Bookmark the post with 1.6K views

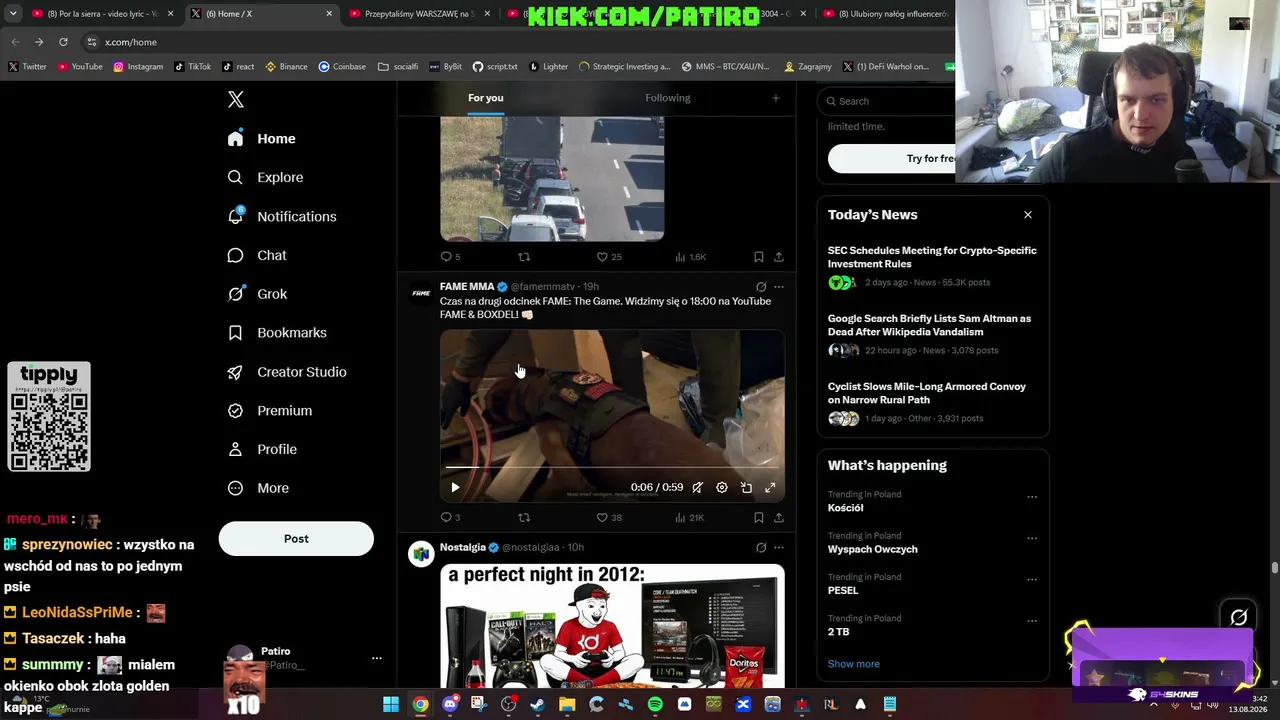point(758,257)
